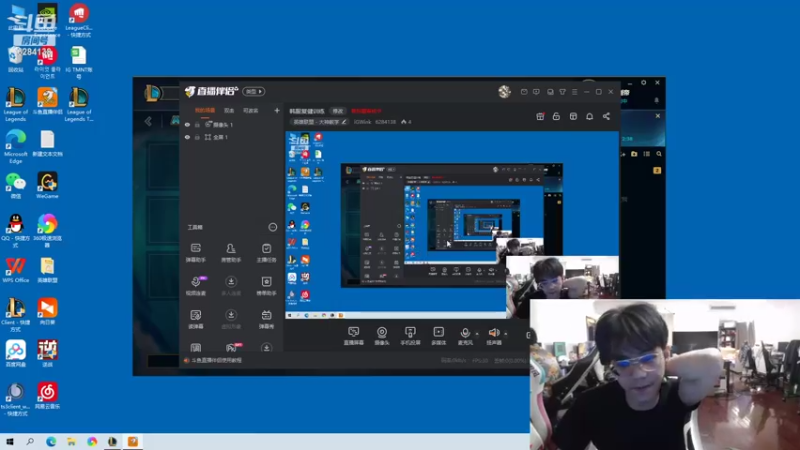Open the hamburger menu in 直播伴侣 title bar

[574, 92]
